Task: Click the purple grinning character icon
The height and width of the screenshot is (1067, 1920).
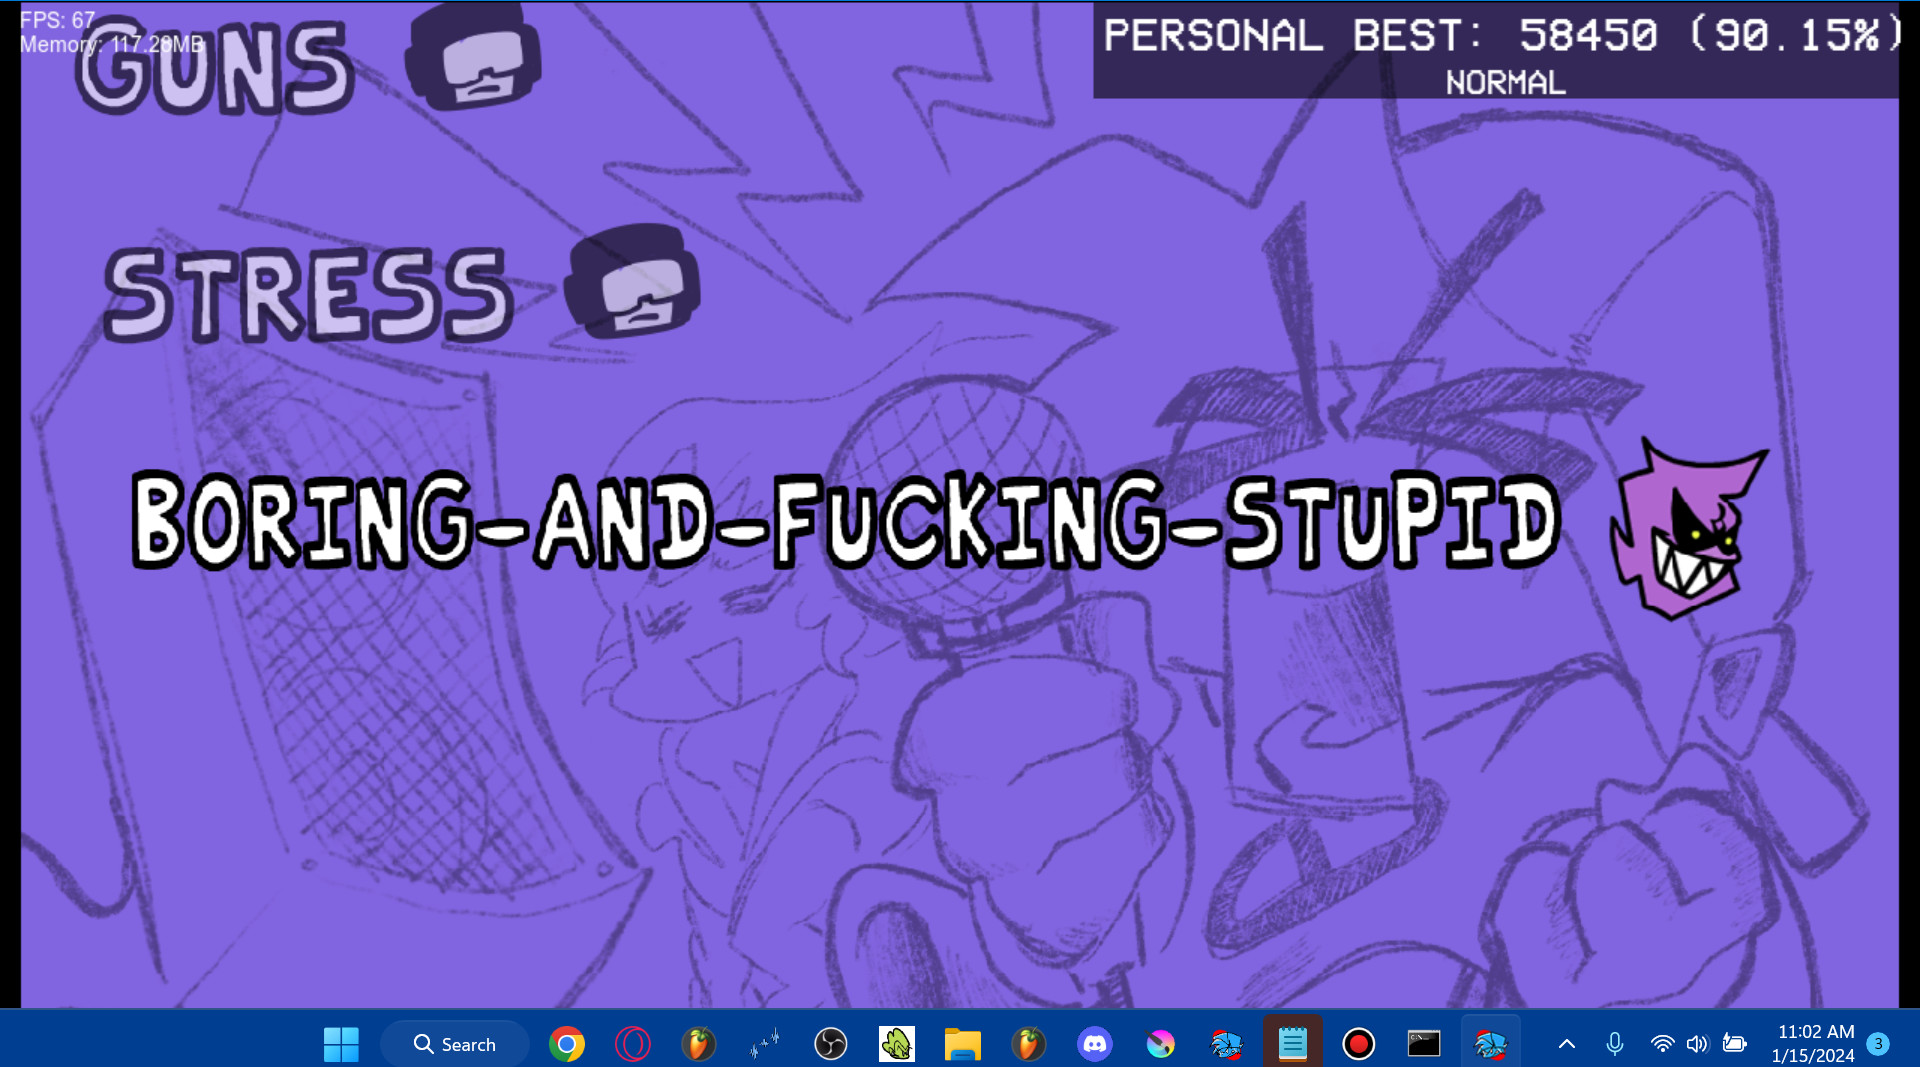Action: (x=1687, y=527)
